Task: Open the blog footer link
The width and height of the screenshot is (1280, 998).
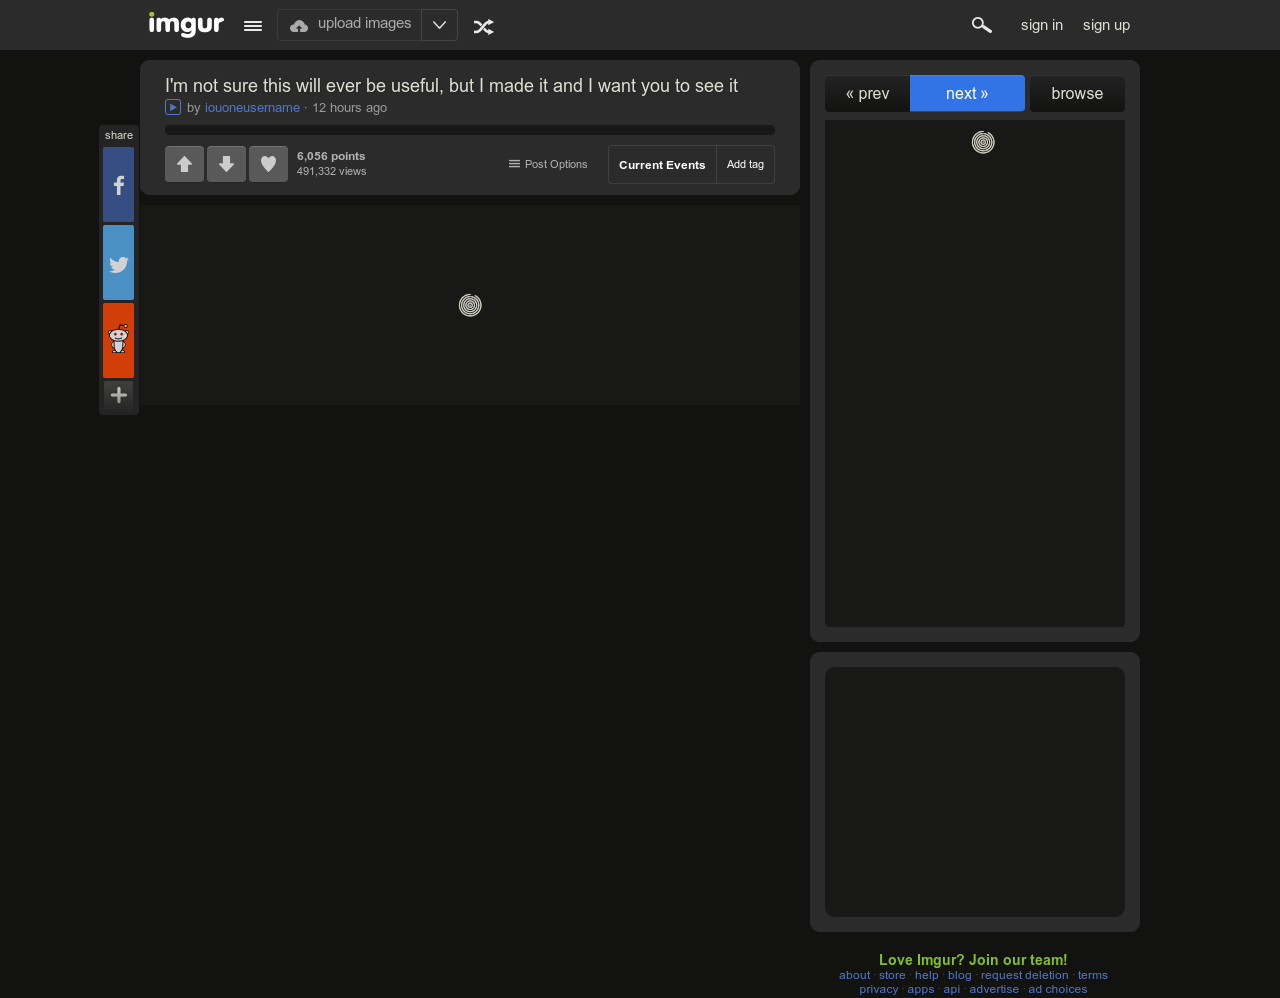Action: point(960,975)
